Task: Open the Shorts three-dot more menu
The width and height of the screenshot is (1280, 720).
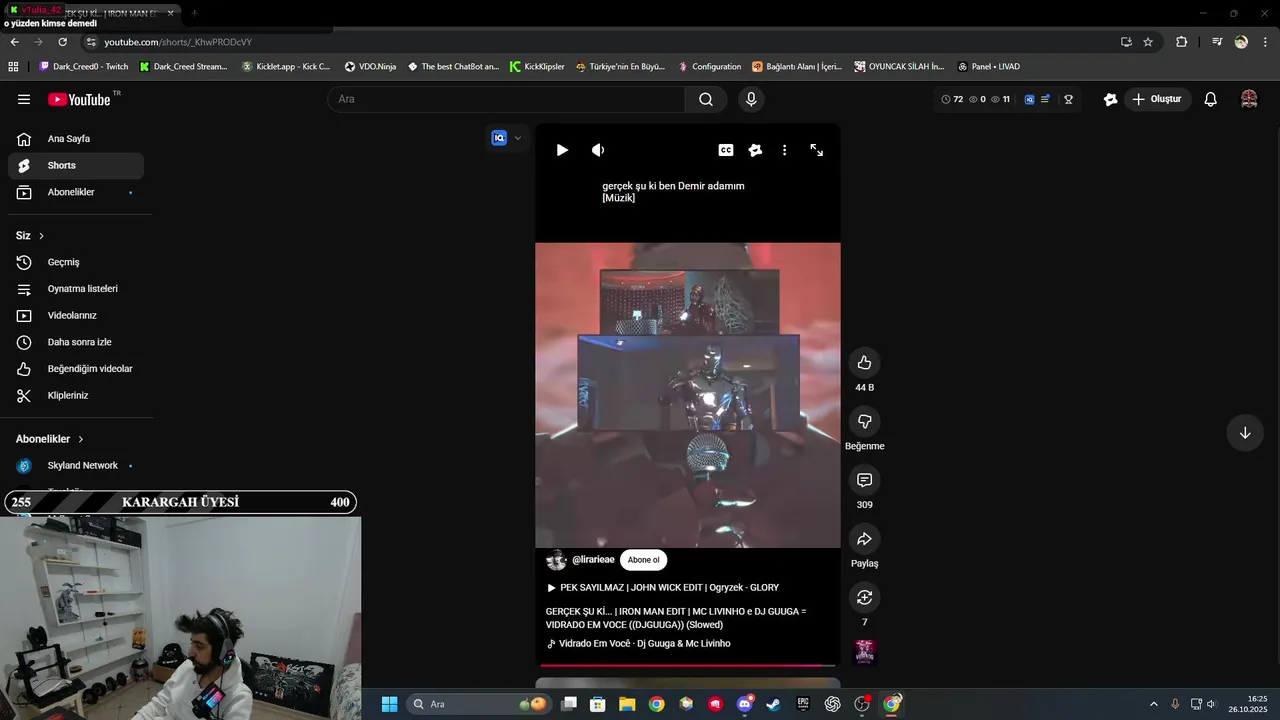Action: click(x=785, y=150)
